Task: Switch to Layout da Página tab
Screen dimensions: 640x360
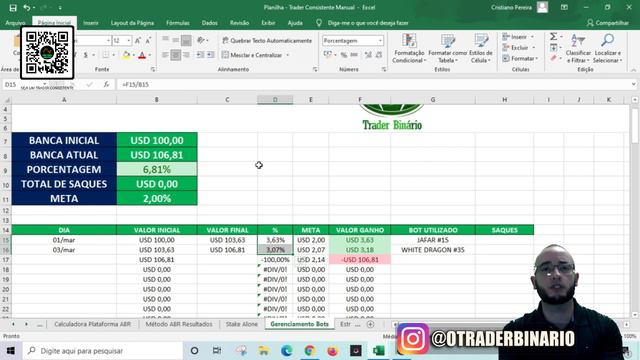Action: click(x=132, y=23)
